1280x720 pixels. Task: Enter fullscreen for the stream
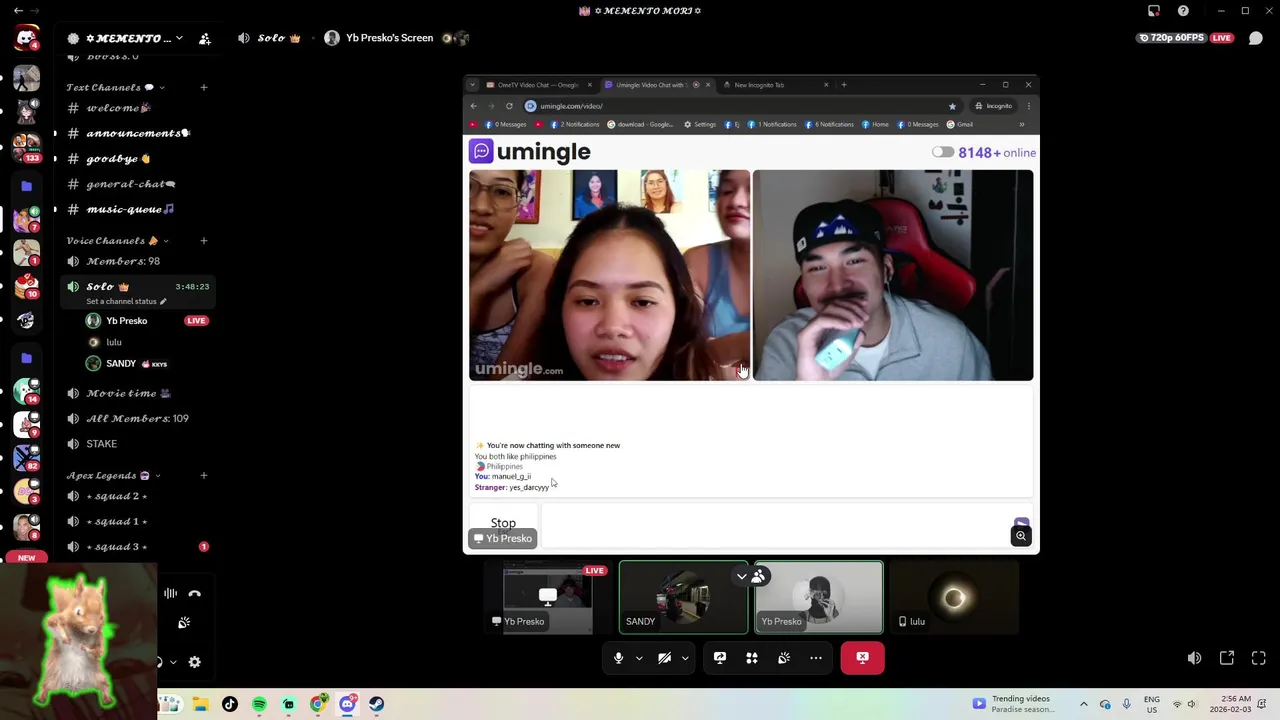1259,658
